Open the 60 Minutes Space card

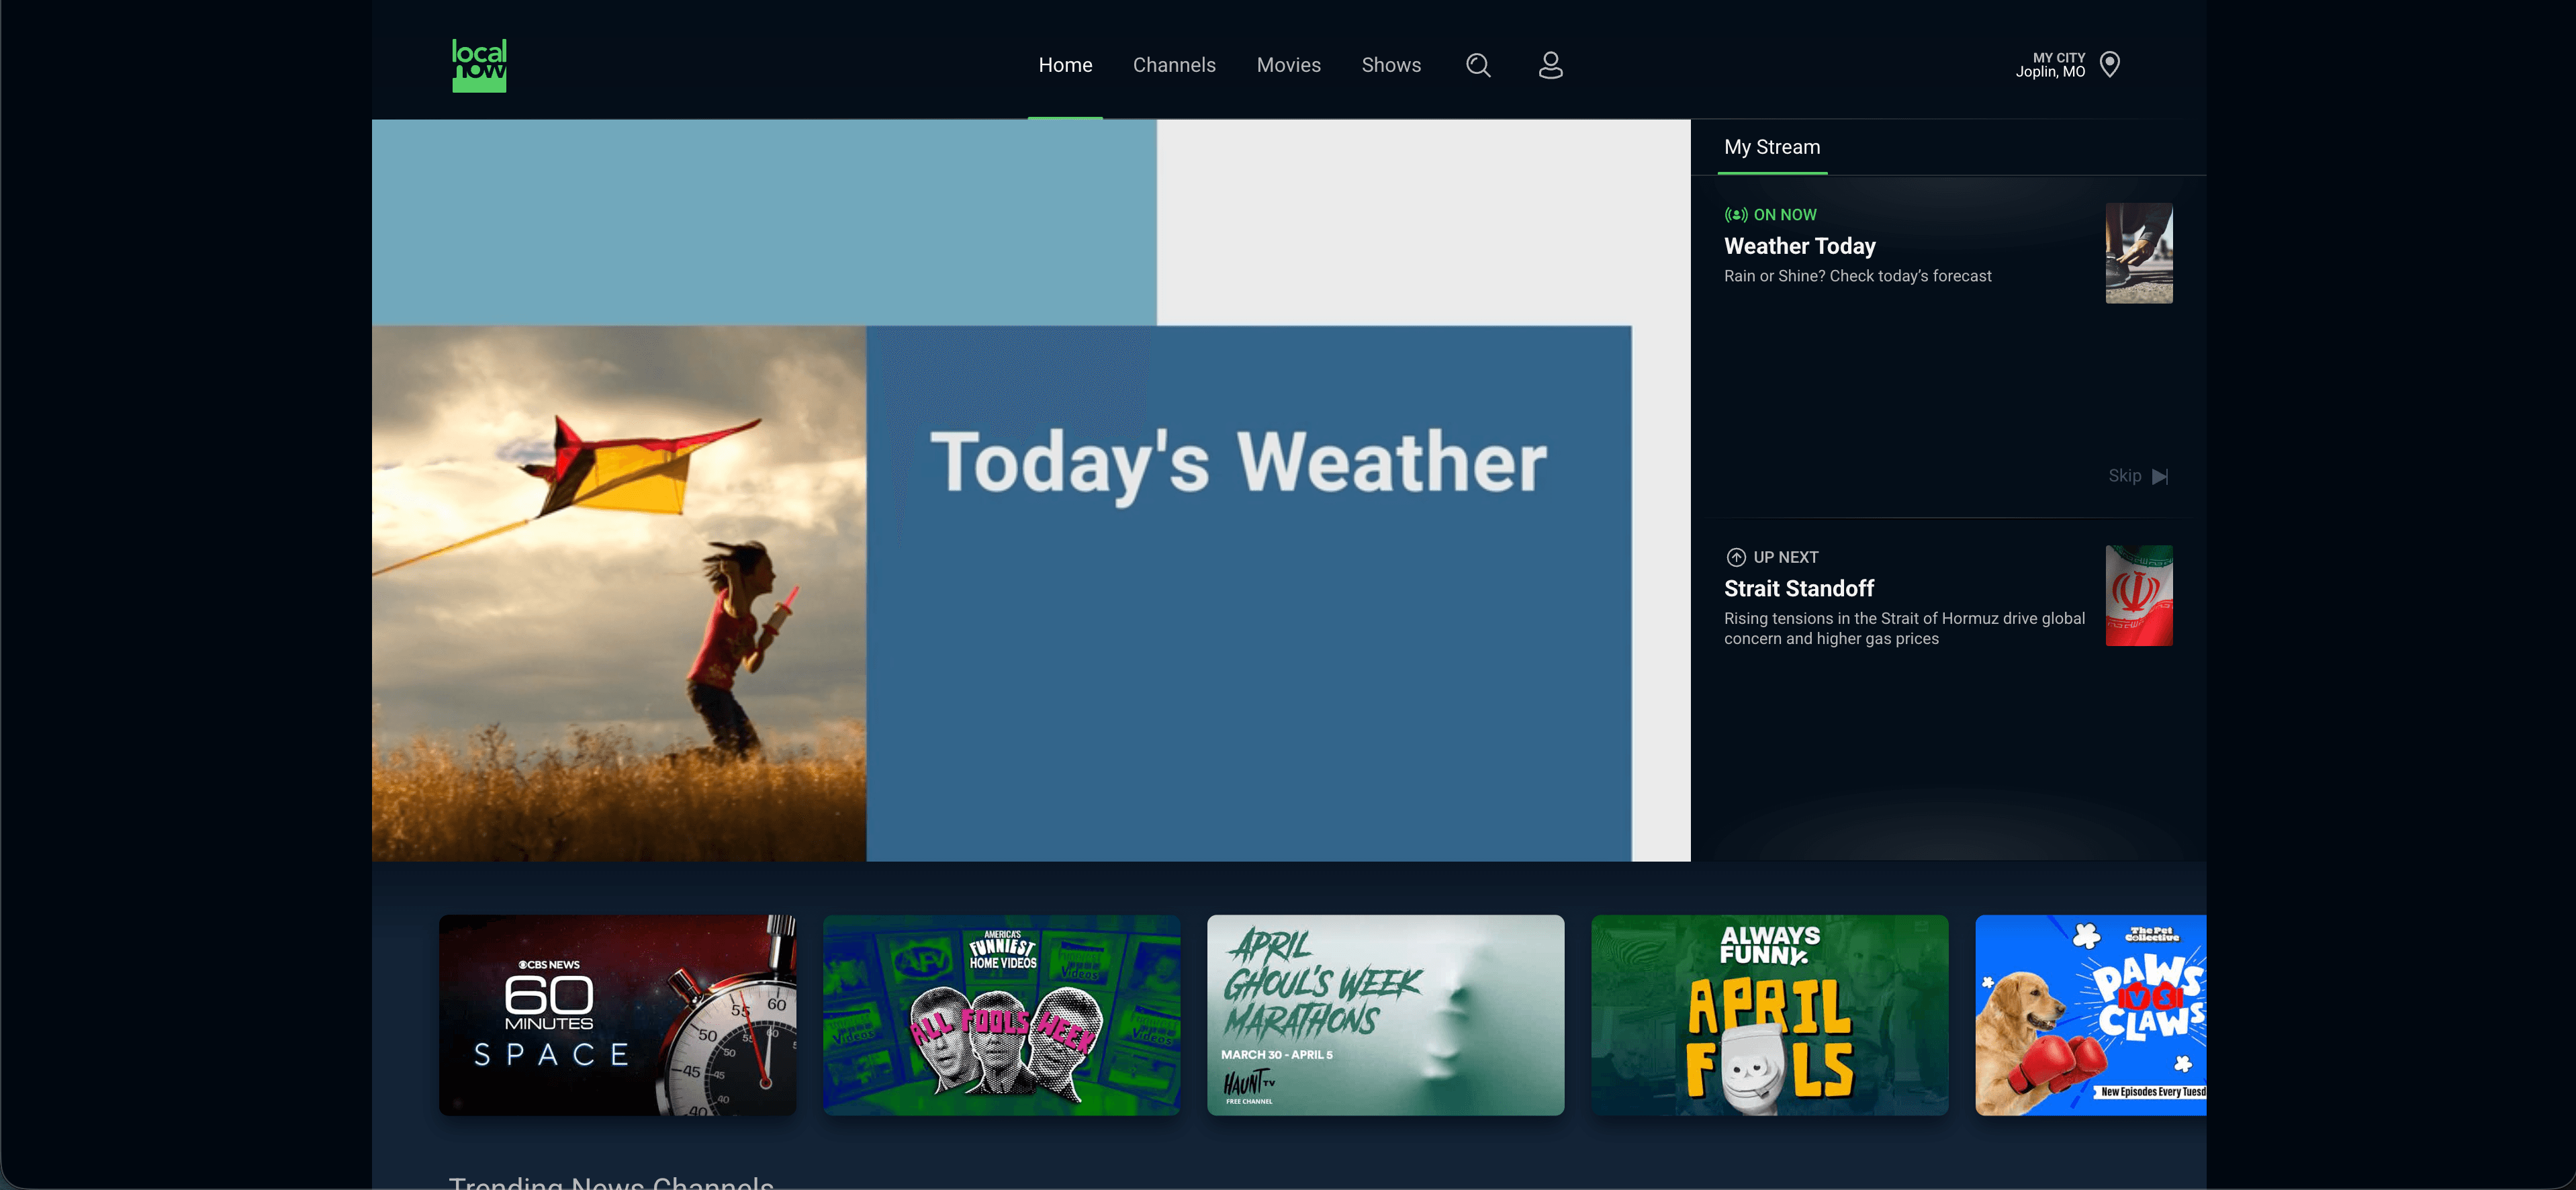(x=618, y=1015)
